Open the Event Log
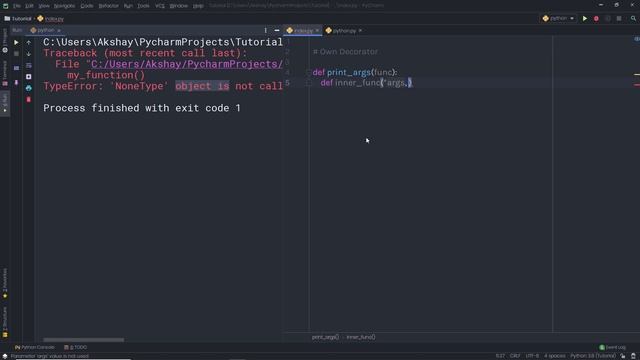The width and height of the screenshot is (640, 360). click(612, 347)
